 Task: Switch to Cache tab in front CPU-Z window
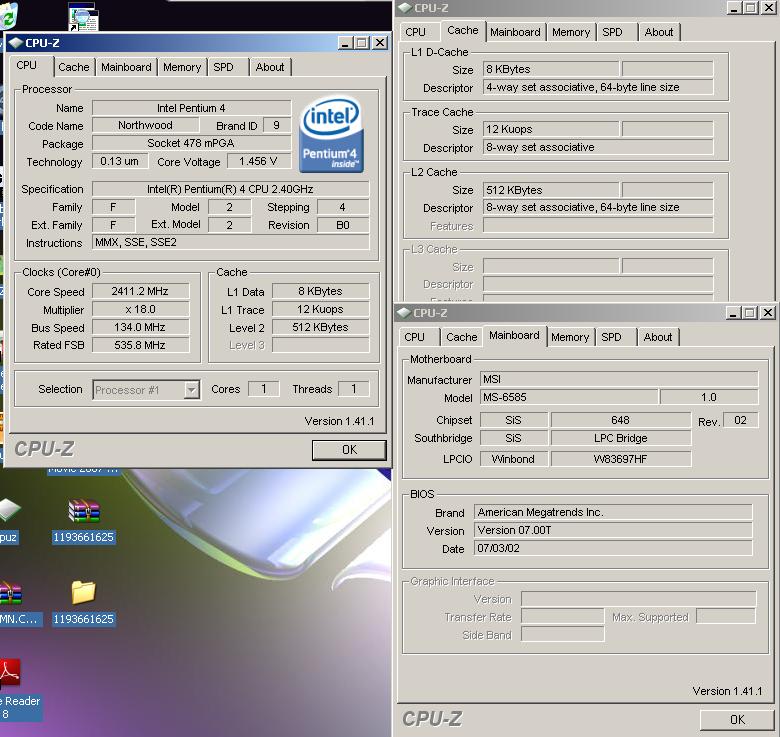click(74, 67)
